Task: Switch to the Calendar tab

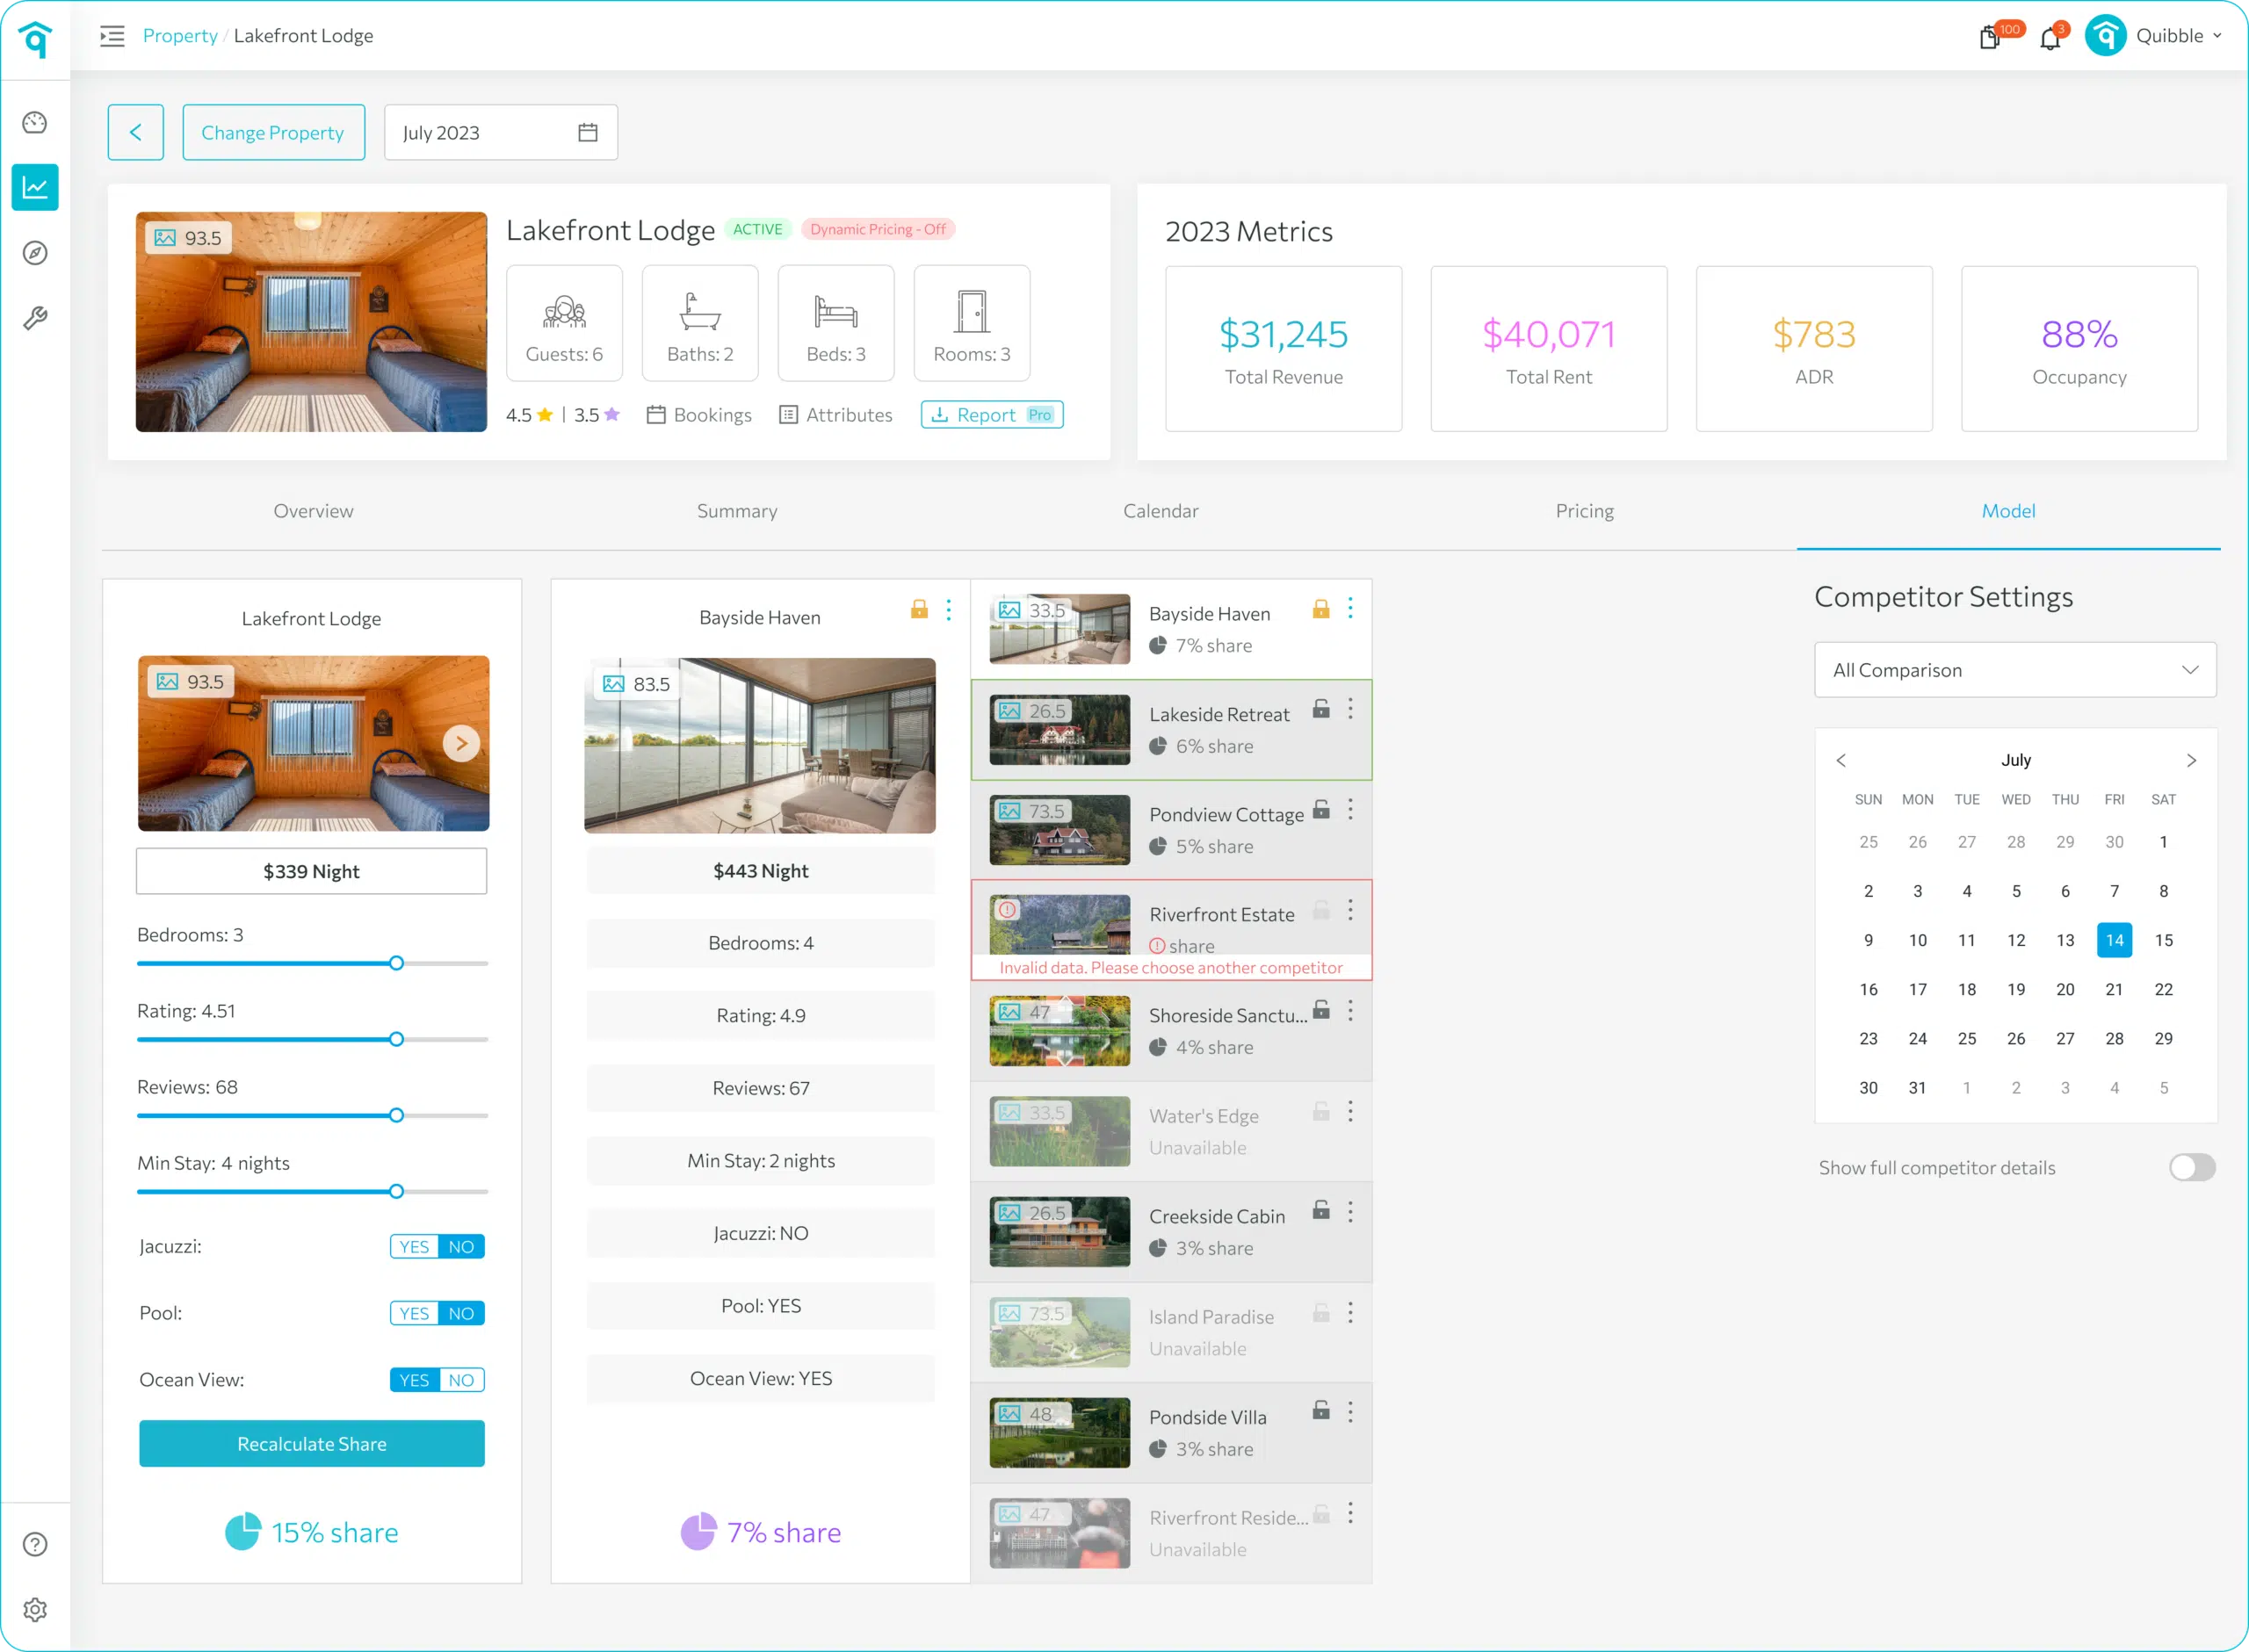Action: coord(1160,511)
